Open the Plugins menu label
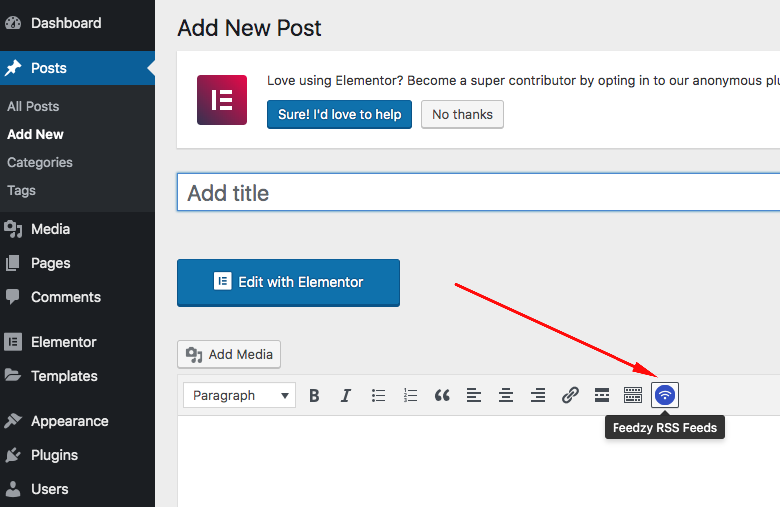This screenshot has width=780, height=507. click(55, 455)
